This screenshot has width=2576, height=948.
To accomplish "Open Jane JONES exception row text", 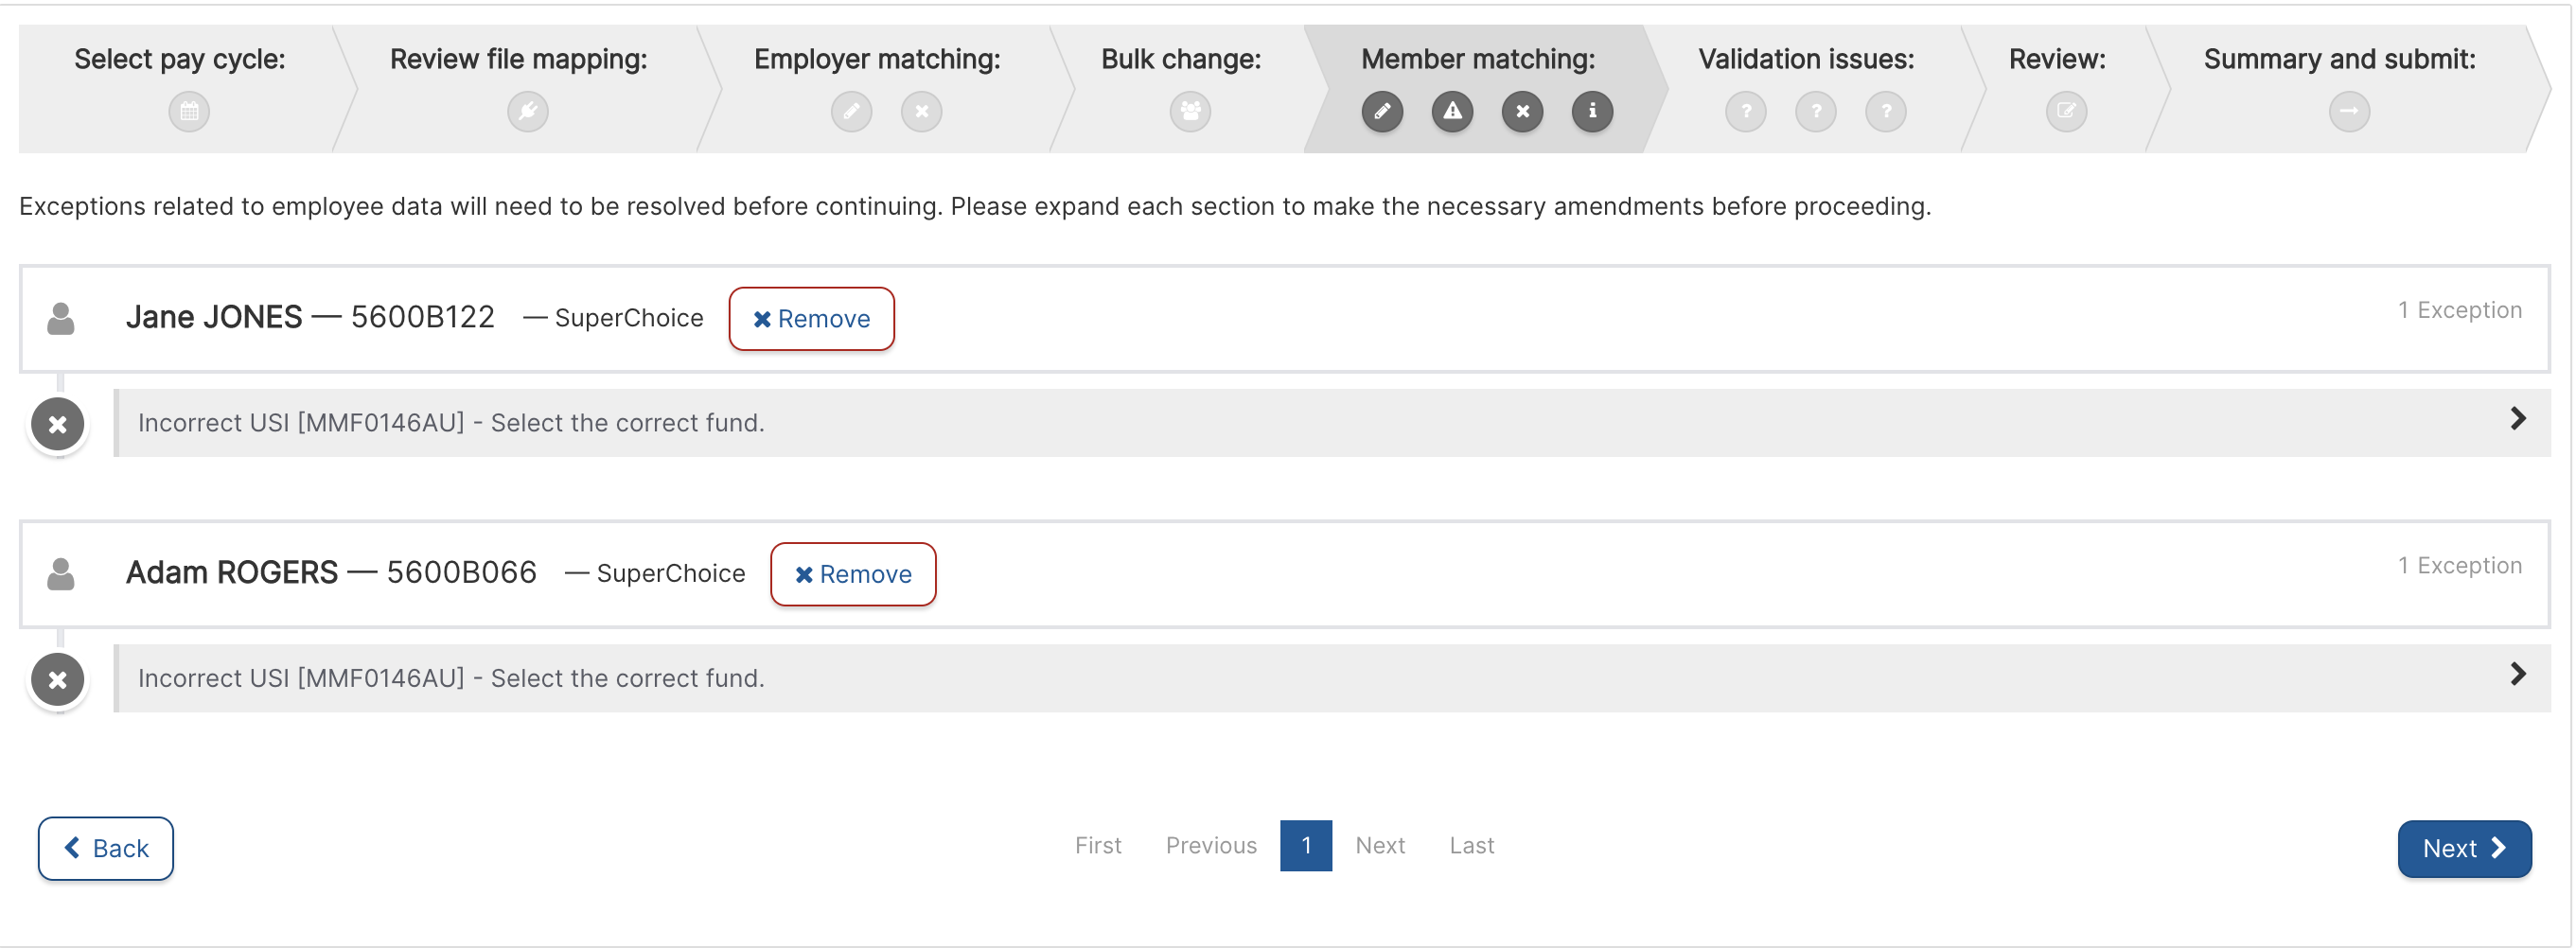I will pos(451,423).
